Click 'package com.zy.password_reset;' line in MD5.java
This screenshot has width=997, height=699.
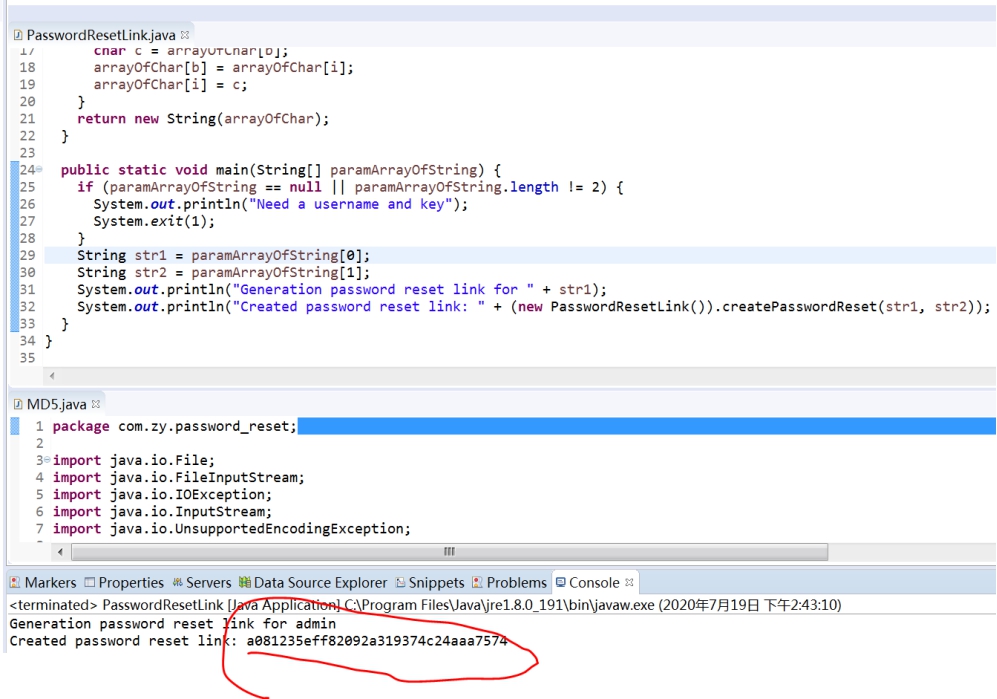[174, 426]
